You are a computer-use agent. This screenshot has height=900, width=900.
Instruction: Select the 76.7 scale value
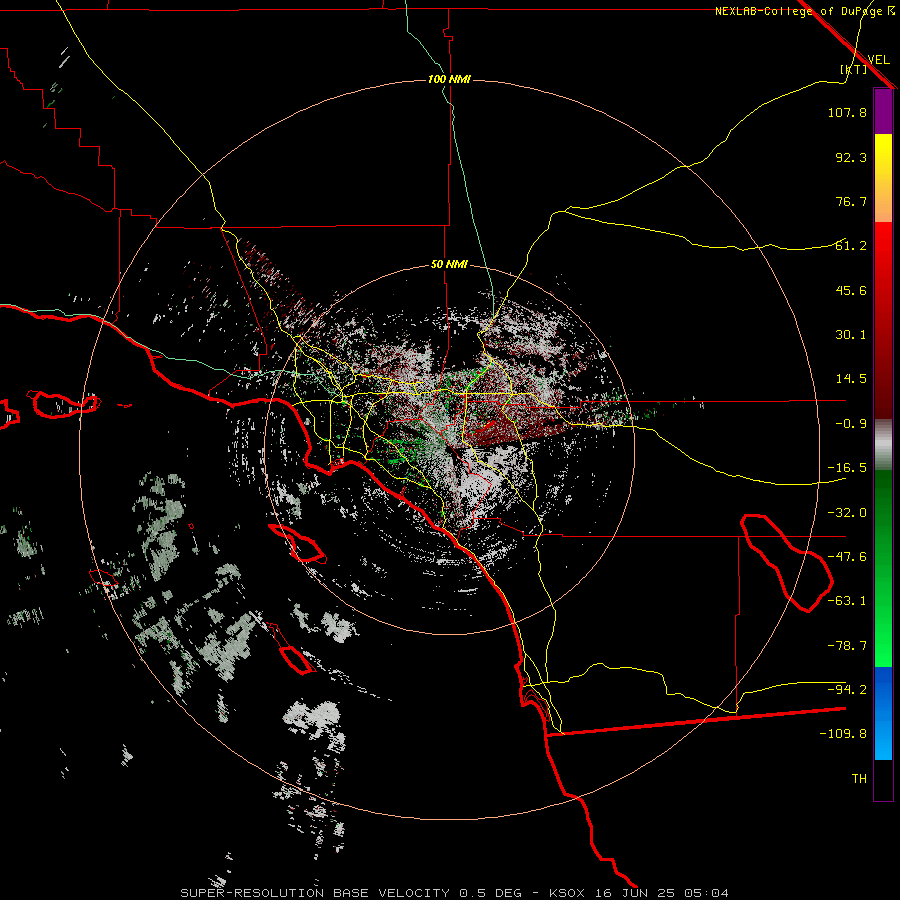(851, 201)
